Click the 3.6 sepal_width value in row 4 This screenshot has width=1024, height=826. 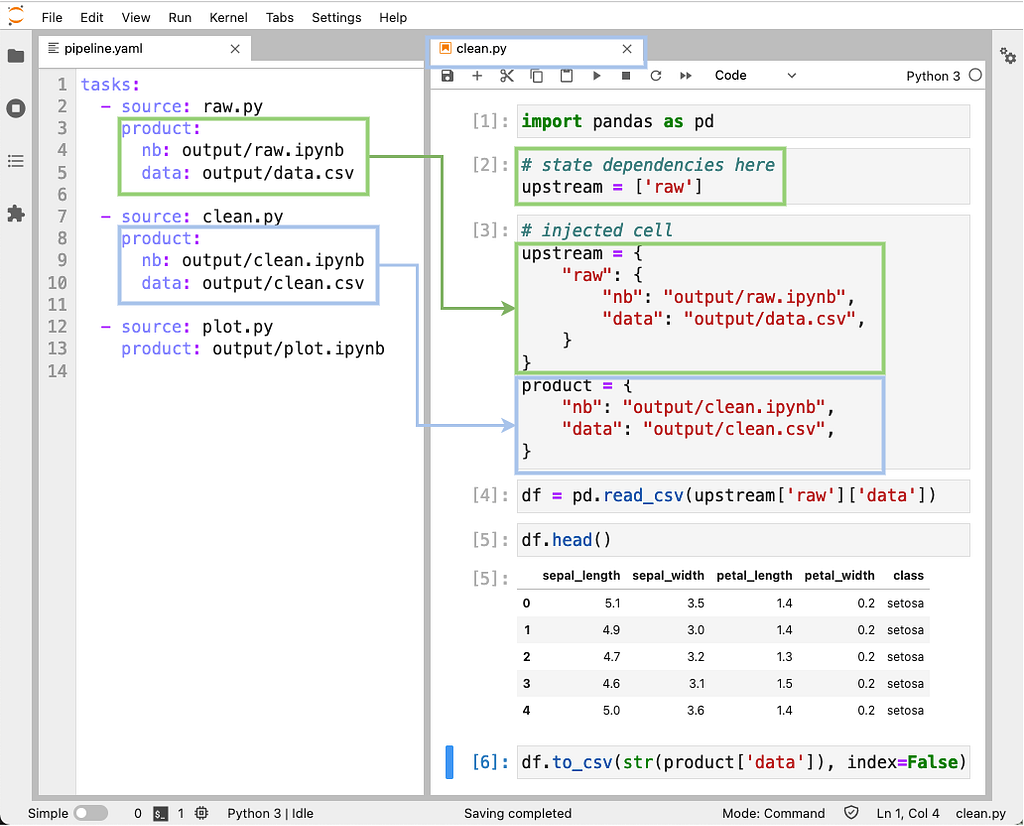(x=696, y=710)
